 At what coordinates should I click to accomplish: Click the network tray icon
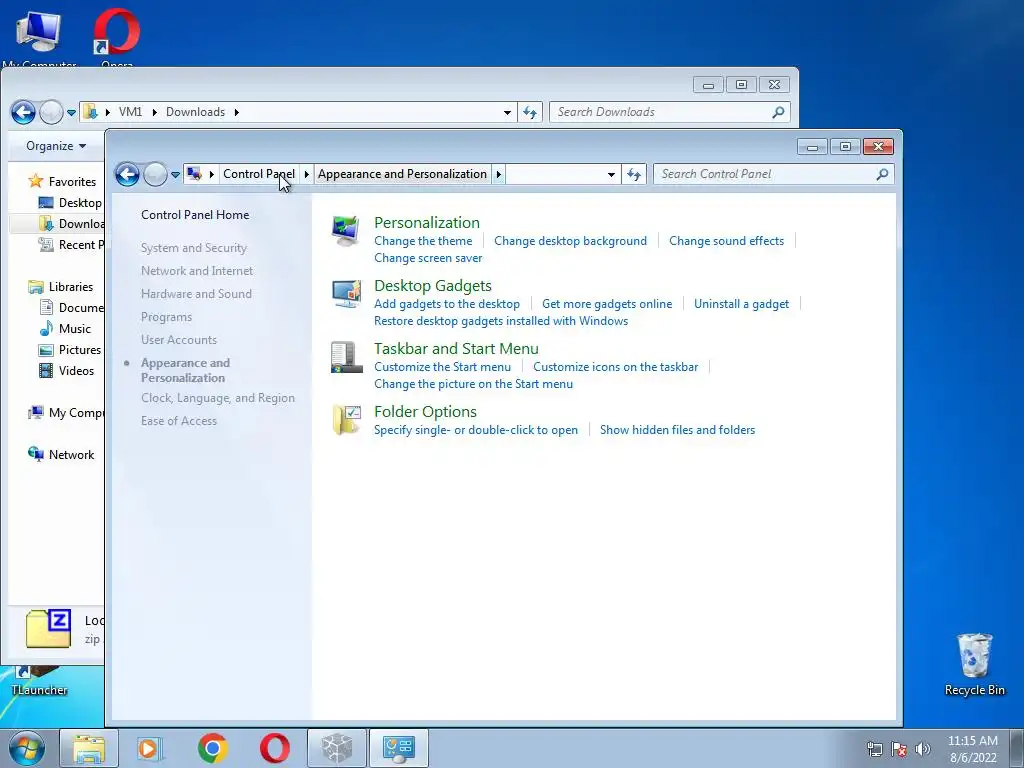(874, 749)
